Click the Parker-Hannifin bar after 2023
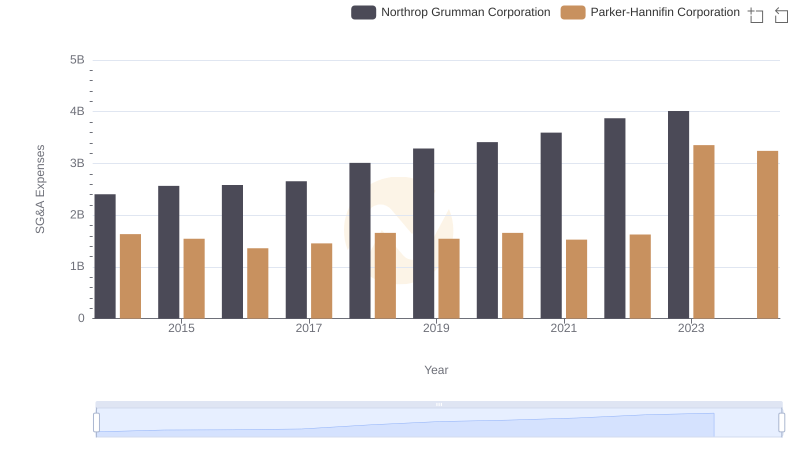 pos(768,235)
